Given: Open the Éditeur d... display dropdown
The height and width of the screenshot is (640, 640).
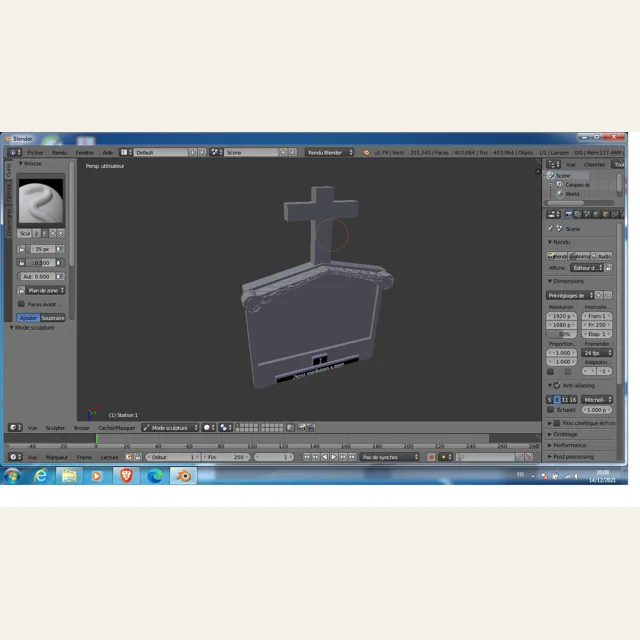Looking at the screenshot, I should click(x=587, y=268).
